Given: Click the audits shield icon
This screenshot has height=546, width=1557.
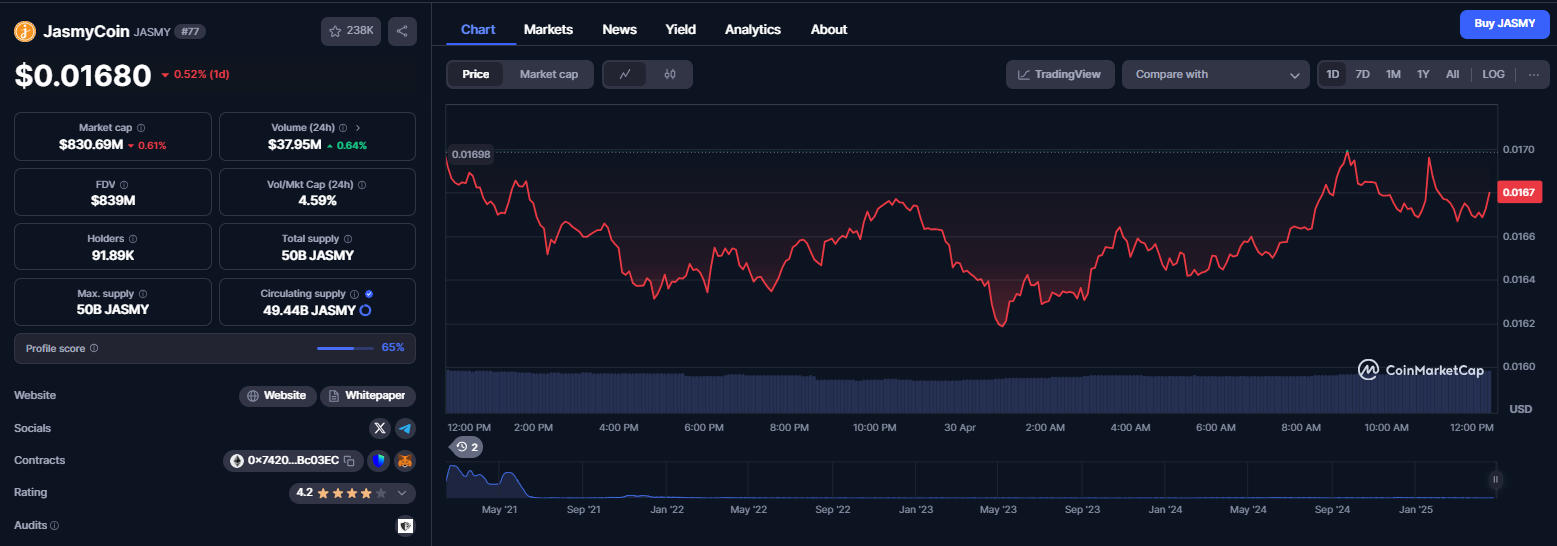Looking at the screenshot, I should point(405,525).
